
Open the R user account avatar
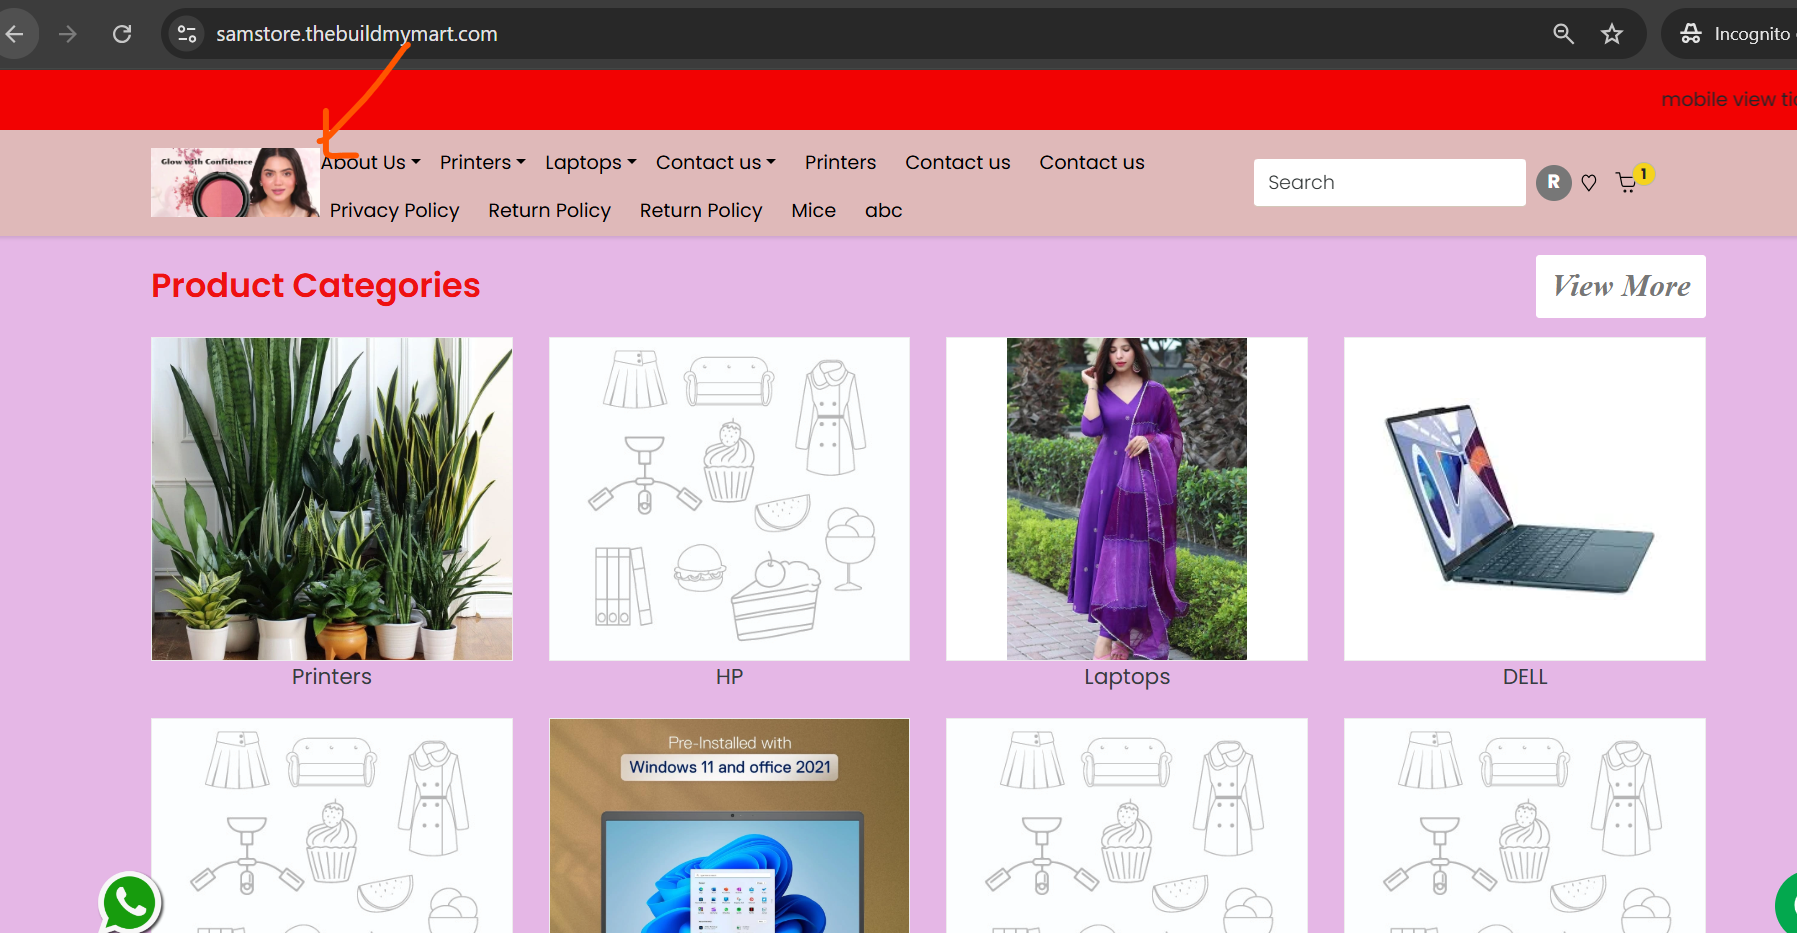click(1553, 182)
